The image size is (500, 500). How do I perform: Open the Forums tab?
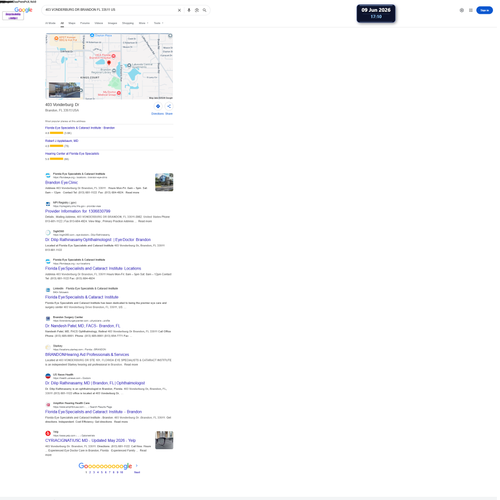(x=85, y=23)
